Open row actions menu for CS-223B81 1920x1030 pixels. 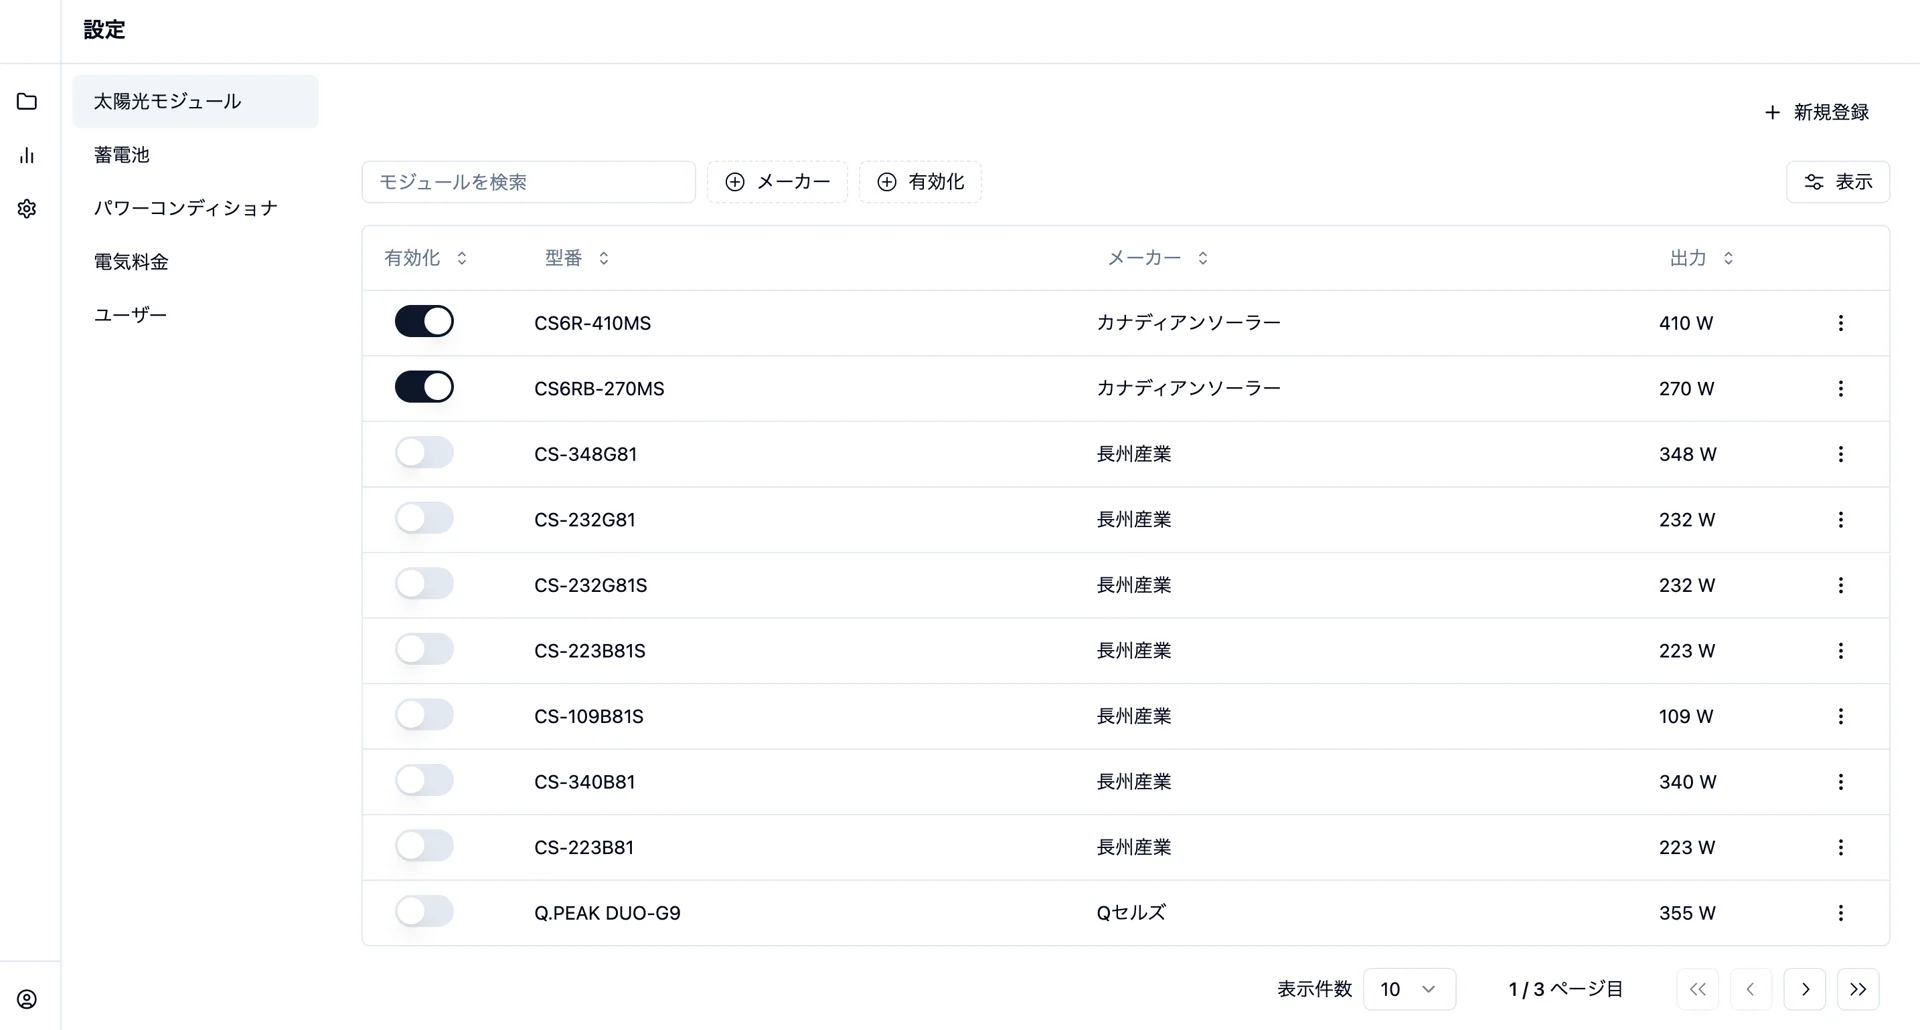coord(1840,847)
